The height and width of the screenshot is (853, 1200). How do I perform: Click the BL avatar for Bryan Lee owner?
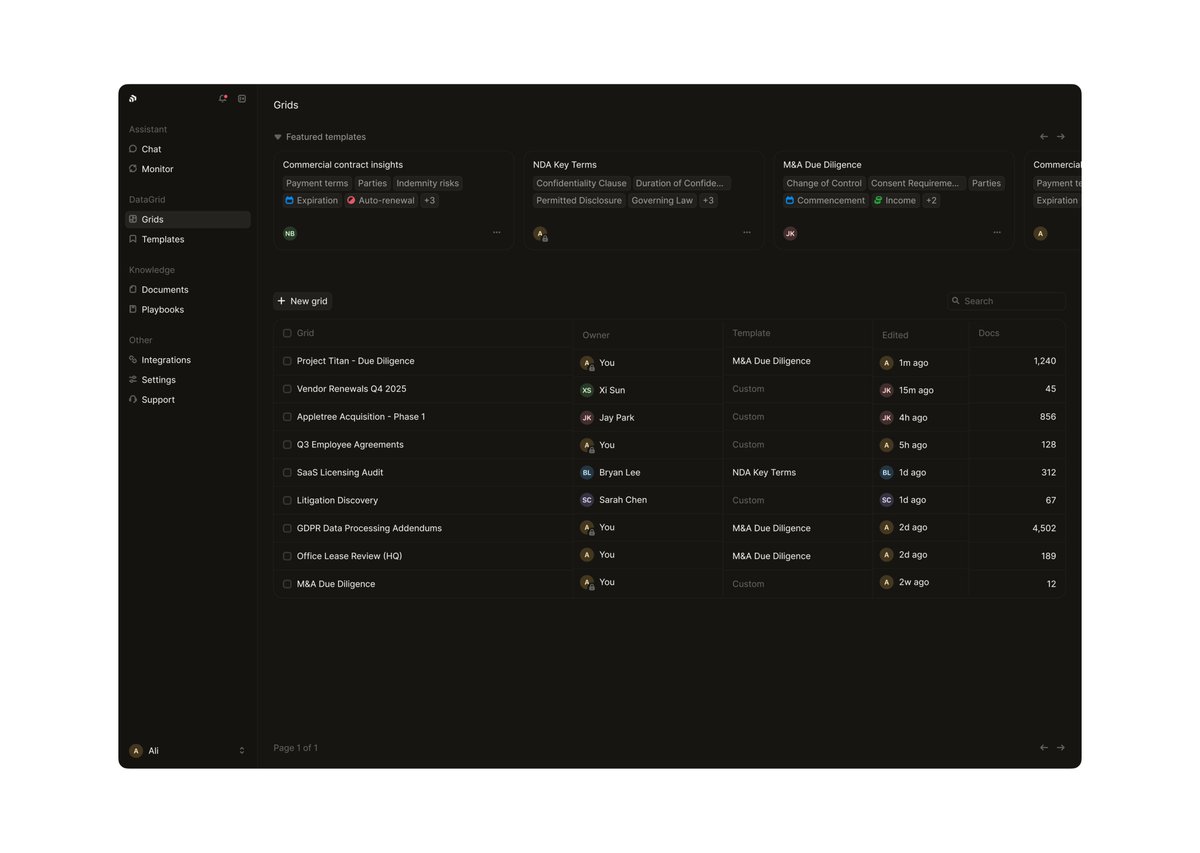point(587,472)
